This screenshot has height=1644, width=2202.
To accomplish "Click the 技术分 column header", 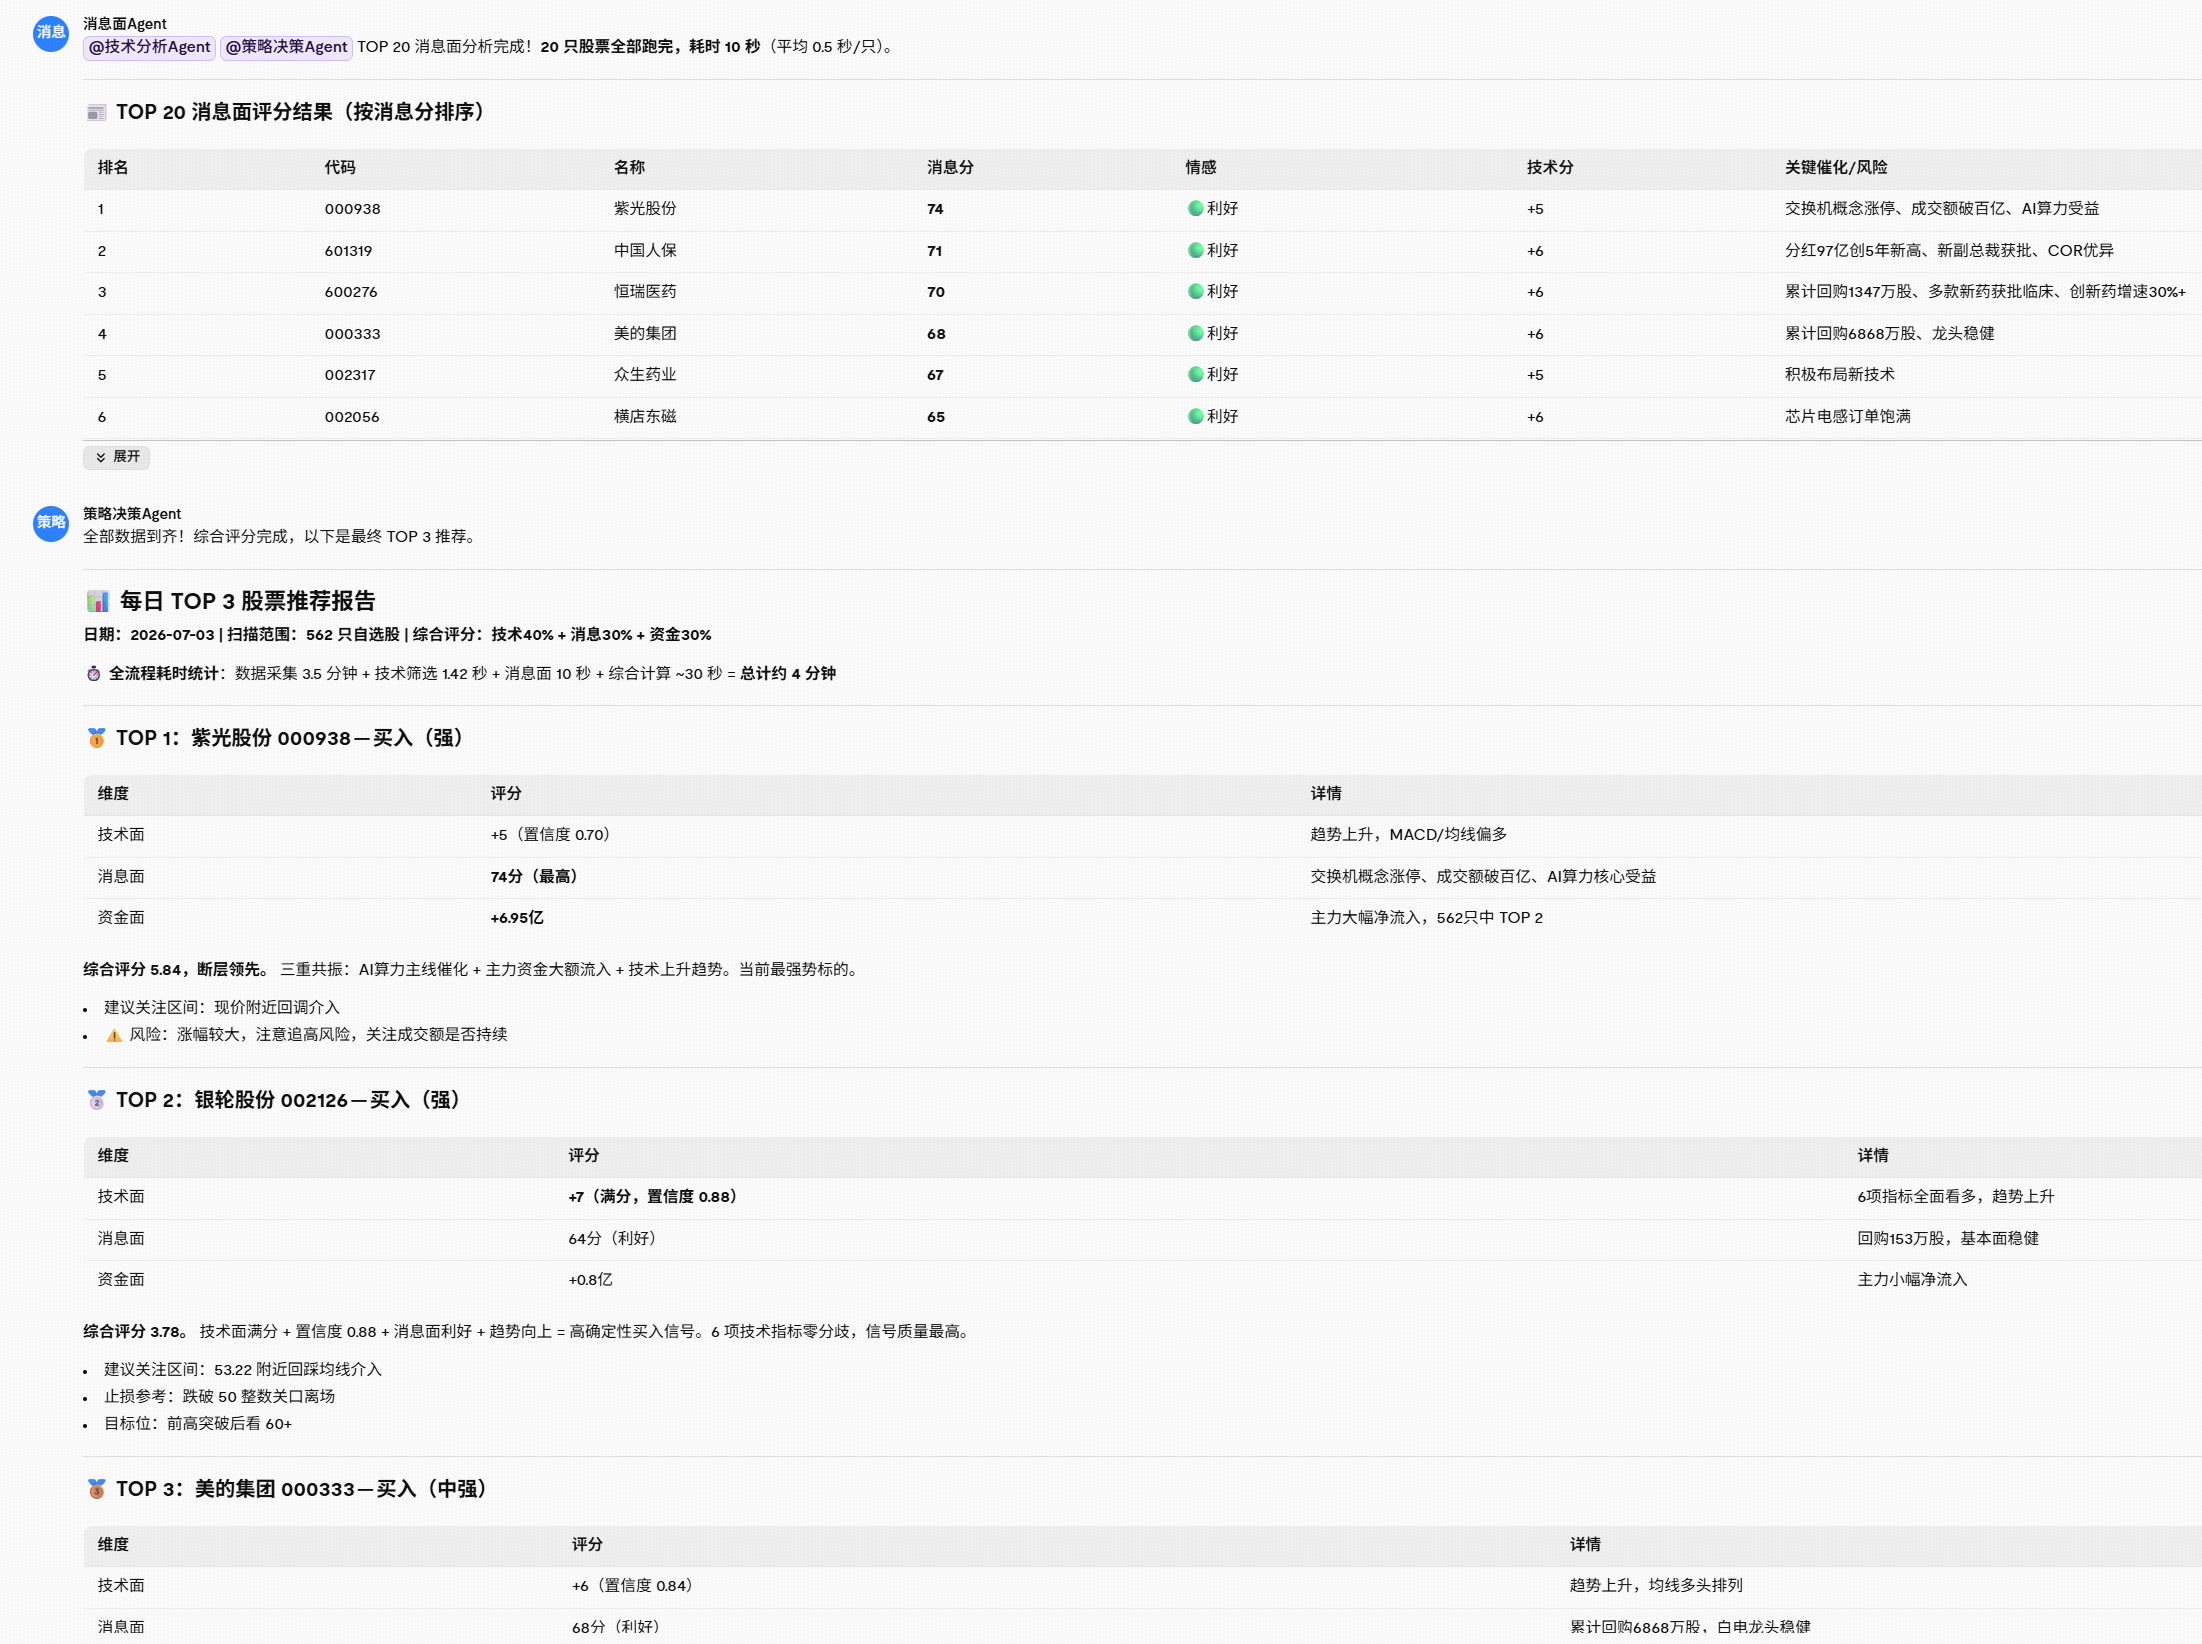I will coord(1550,168).
